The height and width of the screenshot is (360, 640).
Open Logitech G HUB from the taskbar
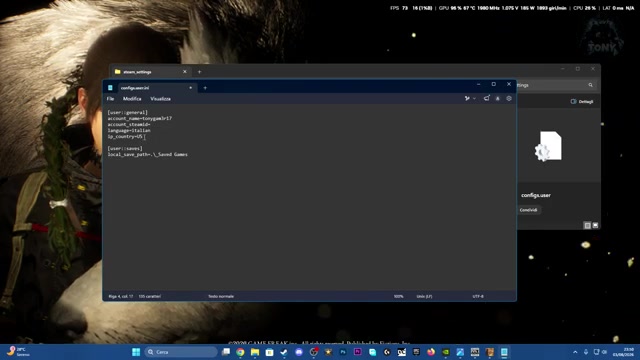[387, 352]
